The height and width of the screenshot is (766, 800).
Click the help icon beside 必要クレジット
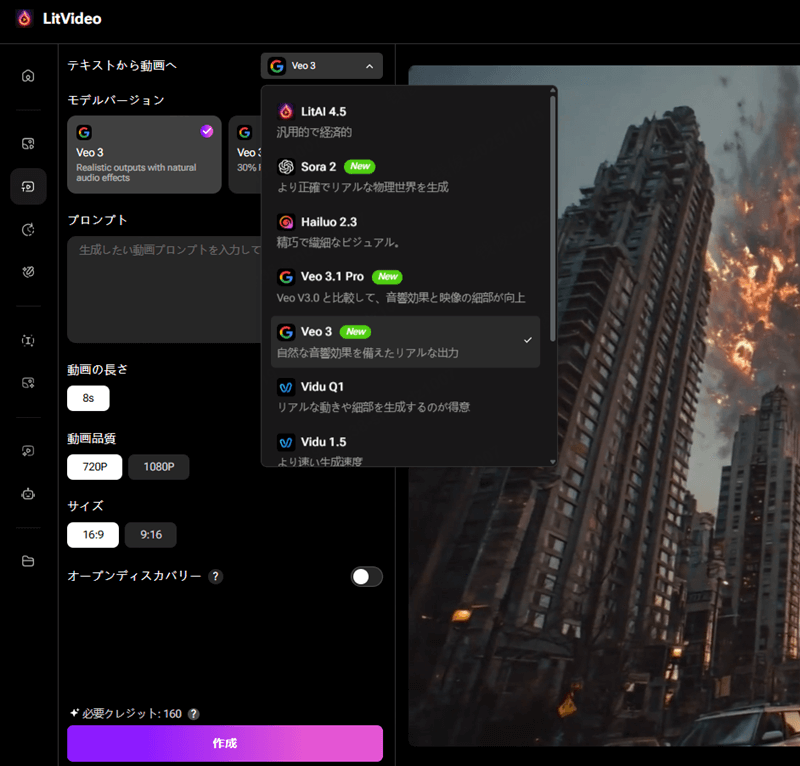click(x=194, y=714)
